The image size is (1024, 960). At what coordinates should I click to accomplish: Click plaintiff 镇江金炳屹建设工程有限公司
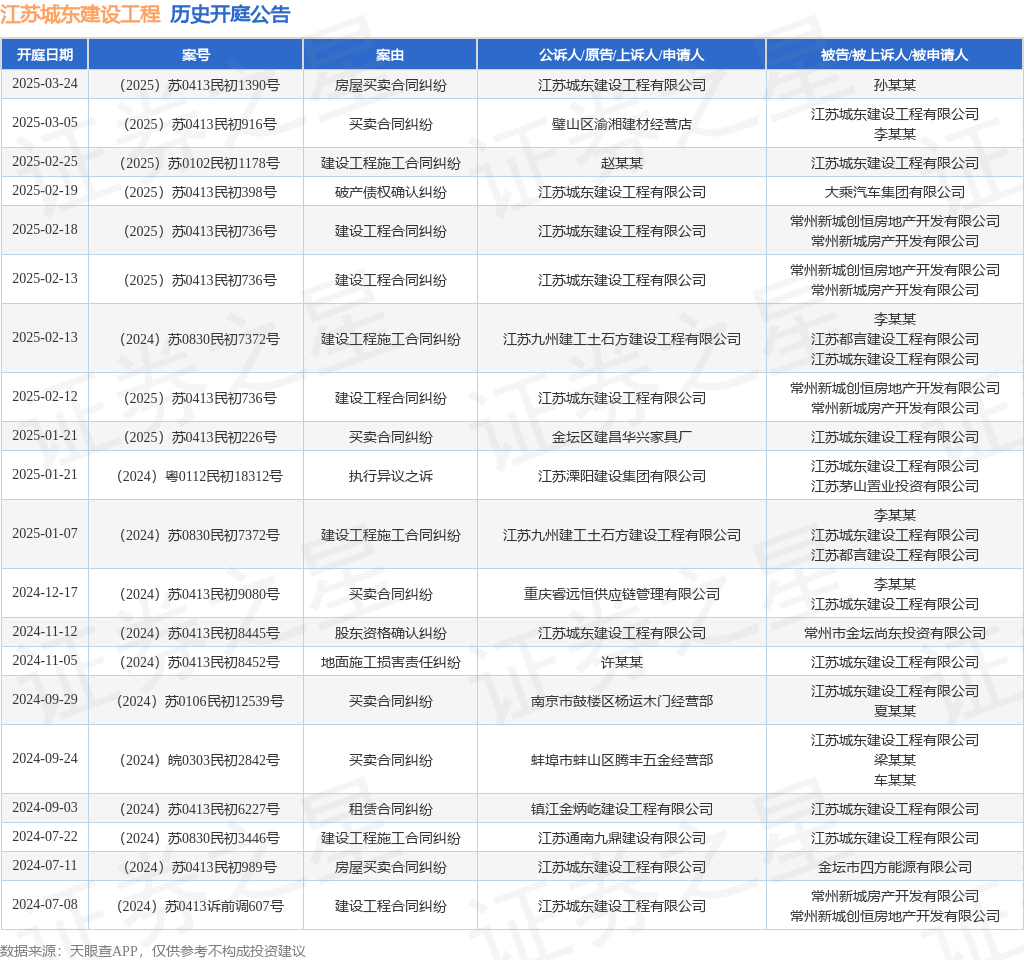(621, 810)
